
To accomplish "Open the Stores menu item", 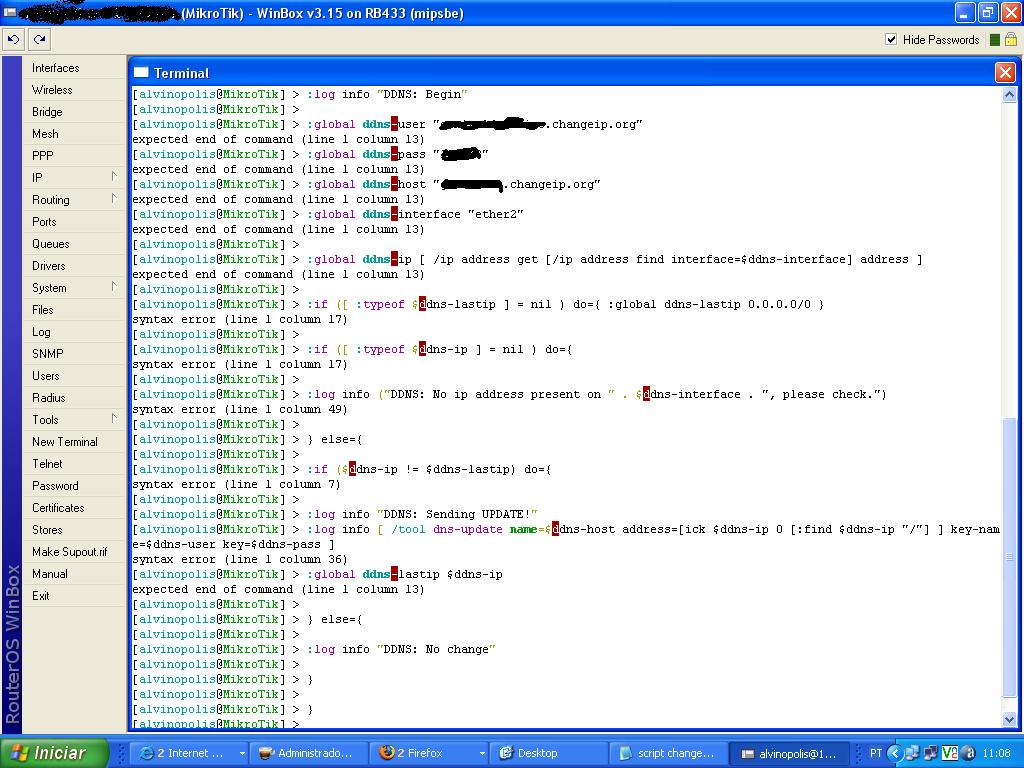I will click(74, 530).
